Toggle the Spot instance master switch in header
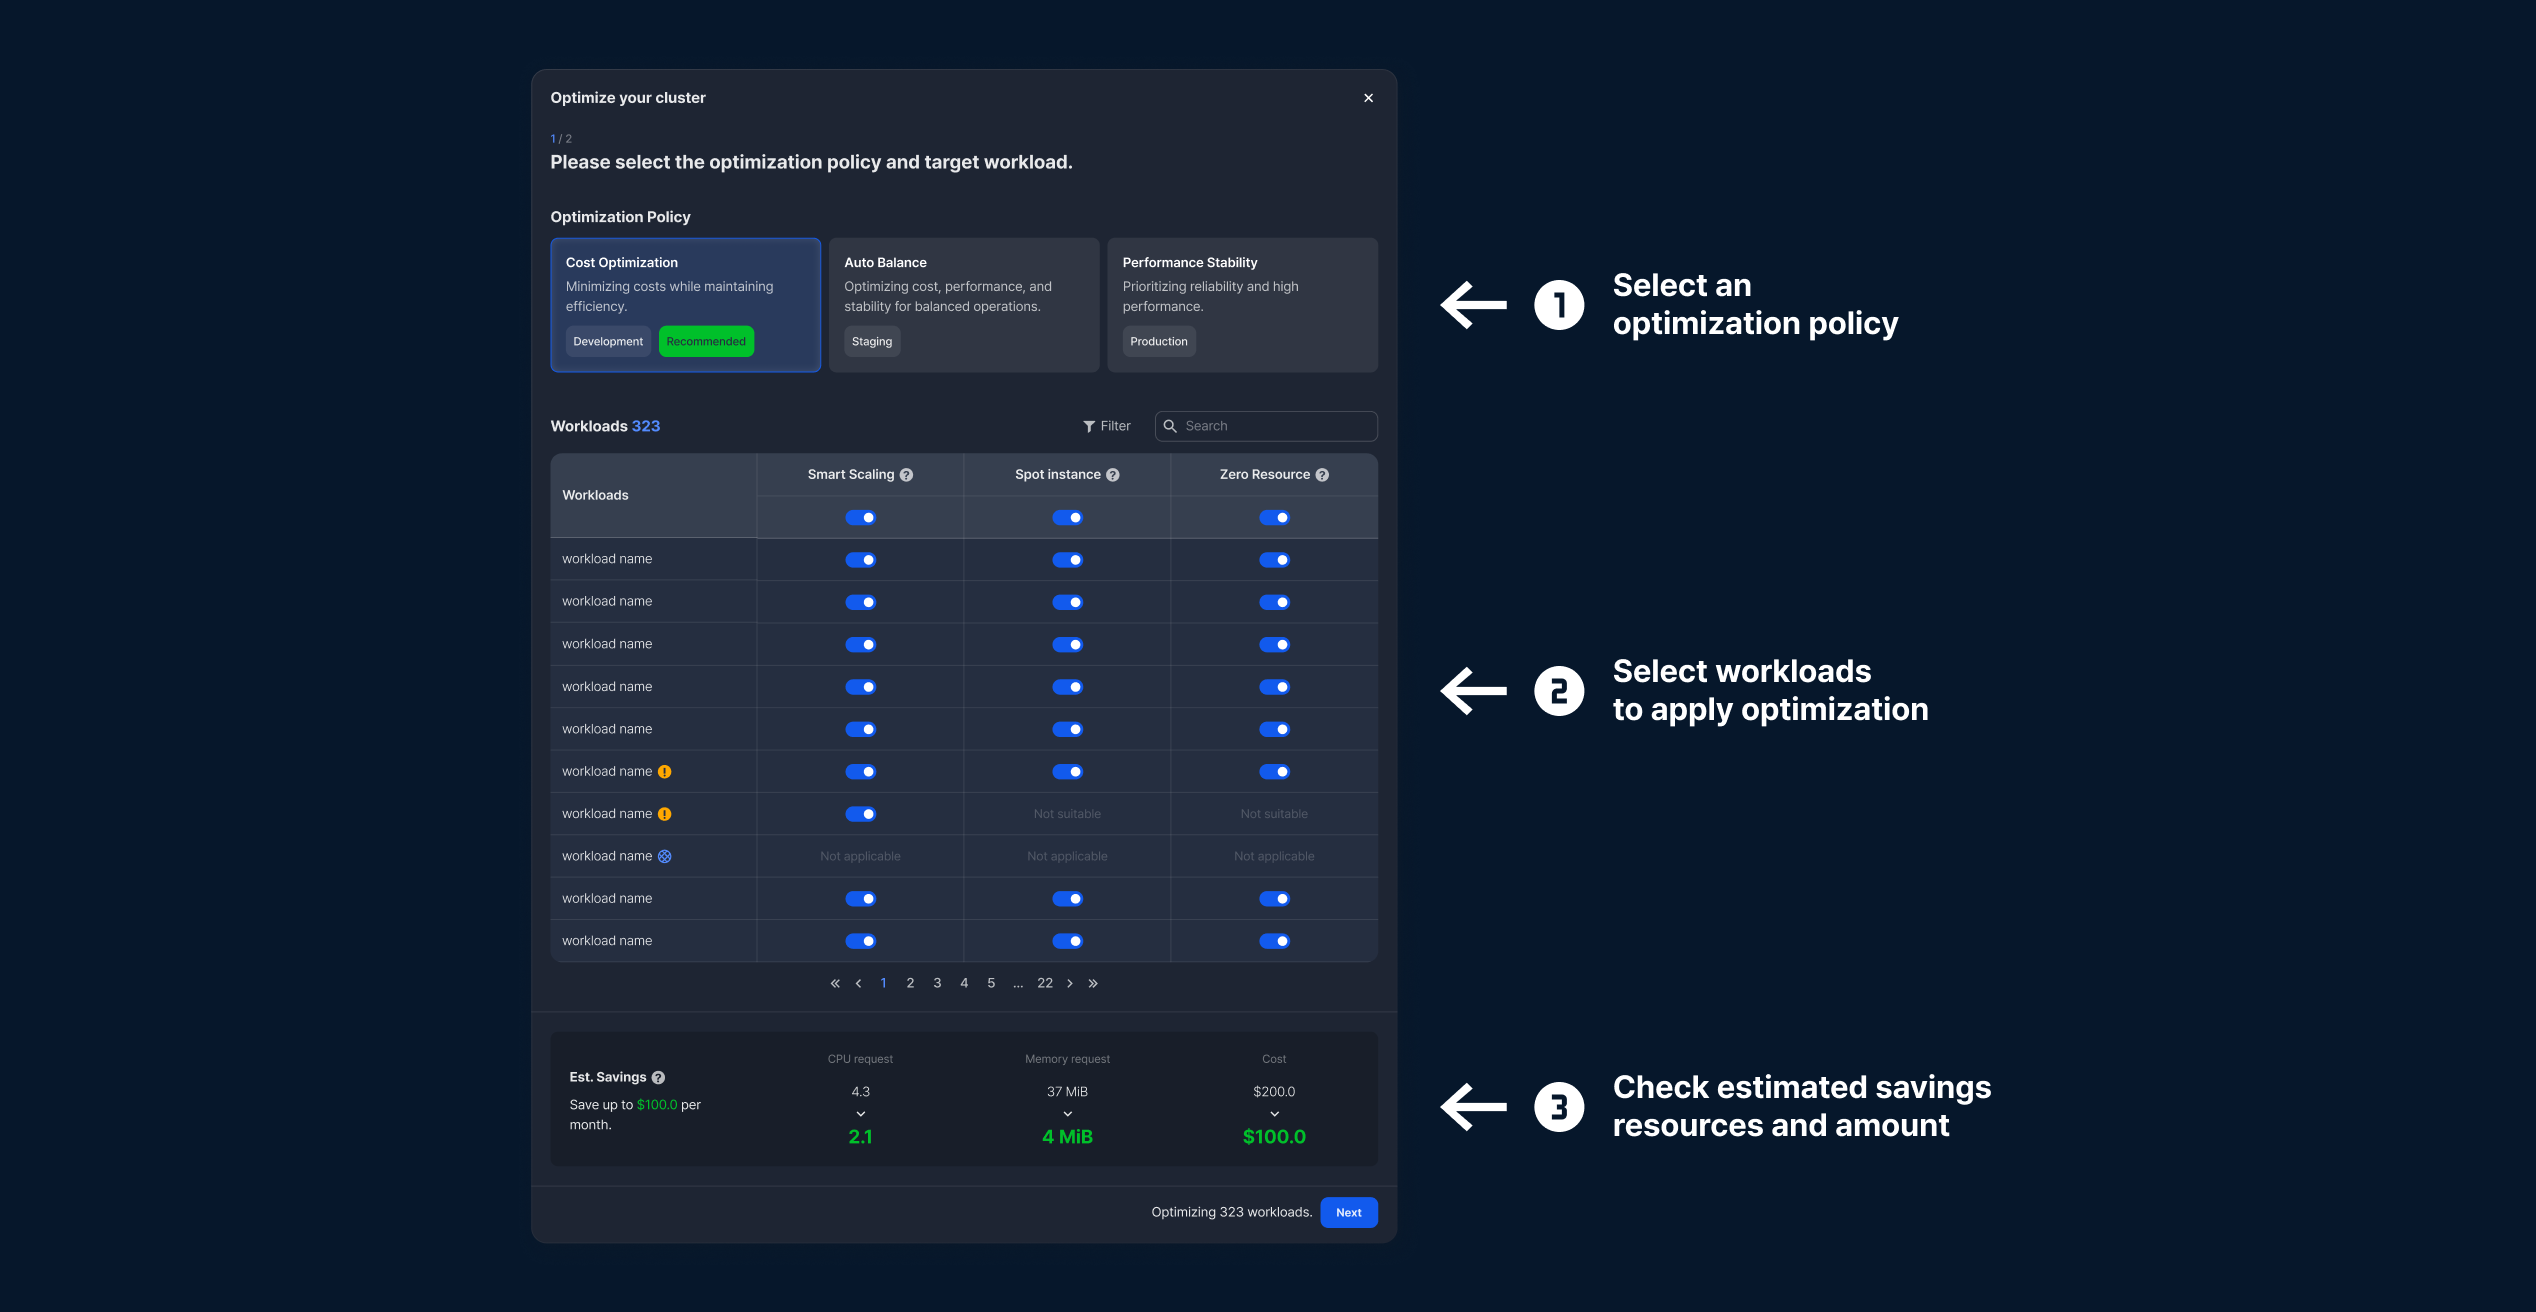2536x1312 pixels. coord(1067,517)
